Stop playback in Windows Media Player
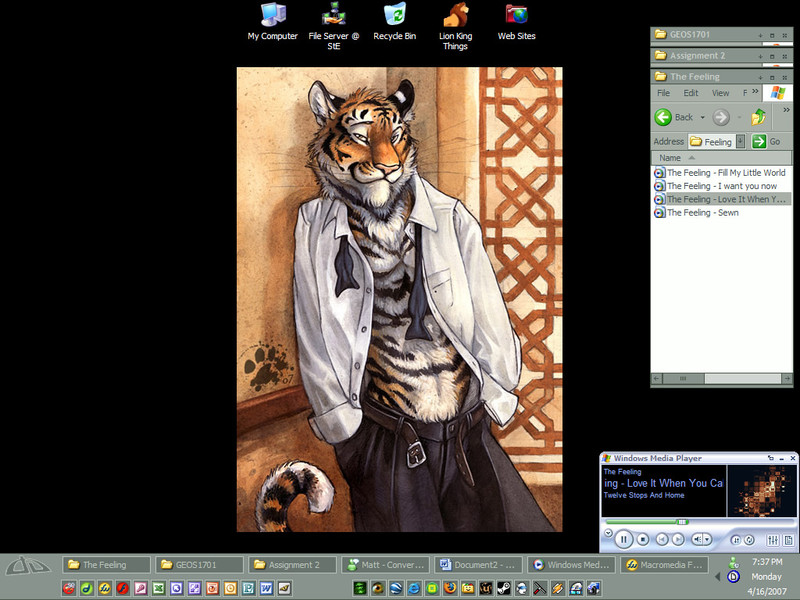Viewport: 800px width, 600px height. [643, 539]
